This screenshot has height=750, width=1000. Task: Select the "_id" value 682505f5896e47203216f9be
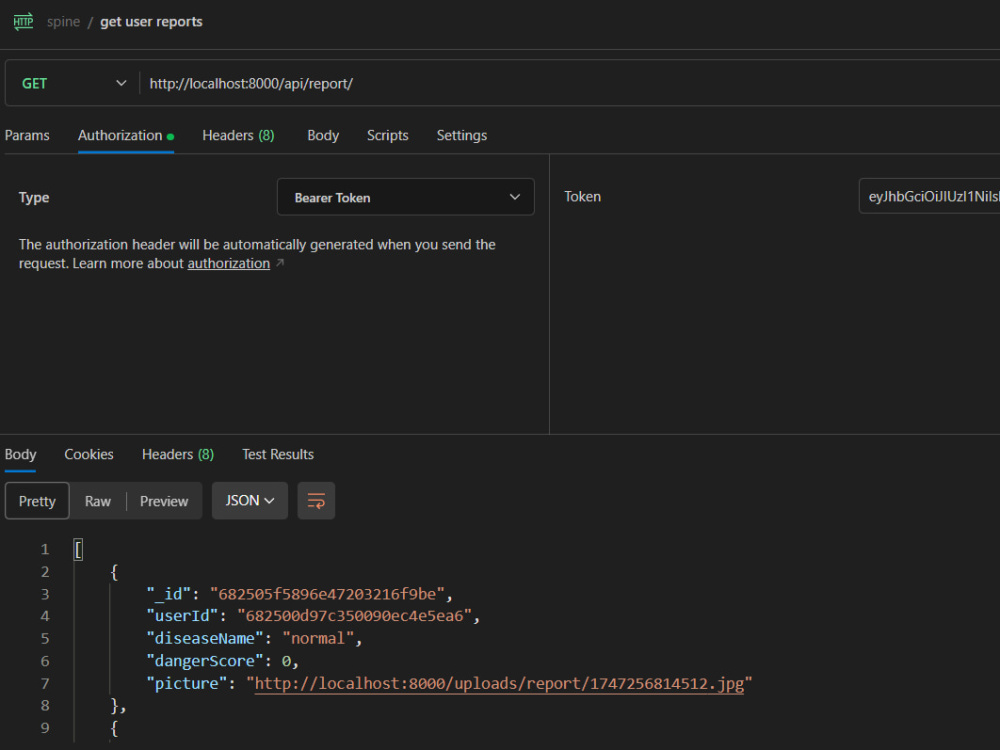pyautogui.click(x=327, y=594)
